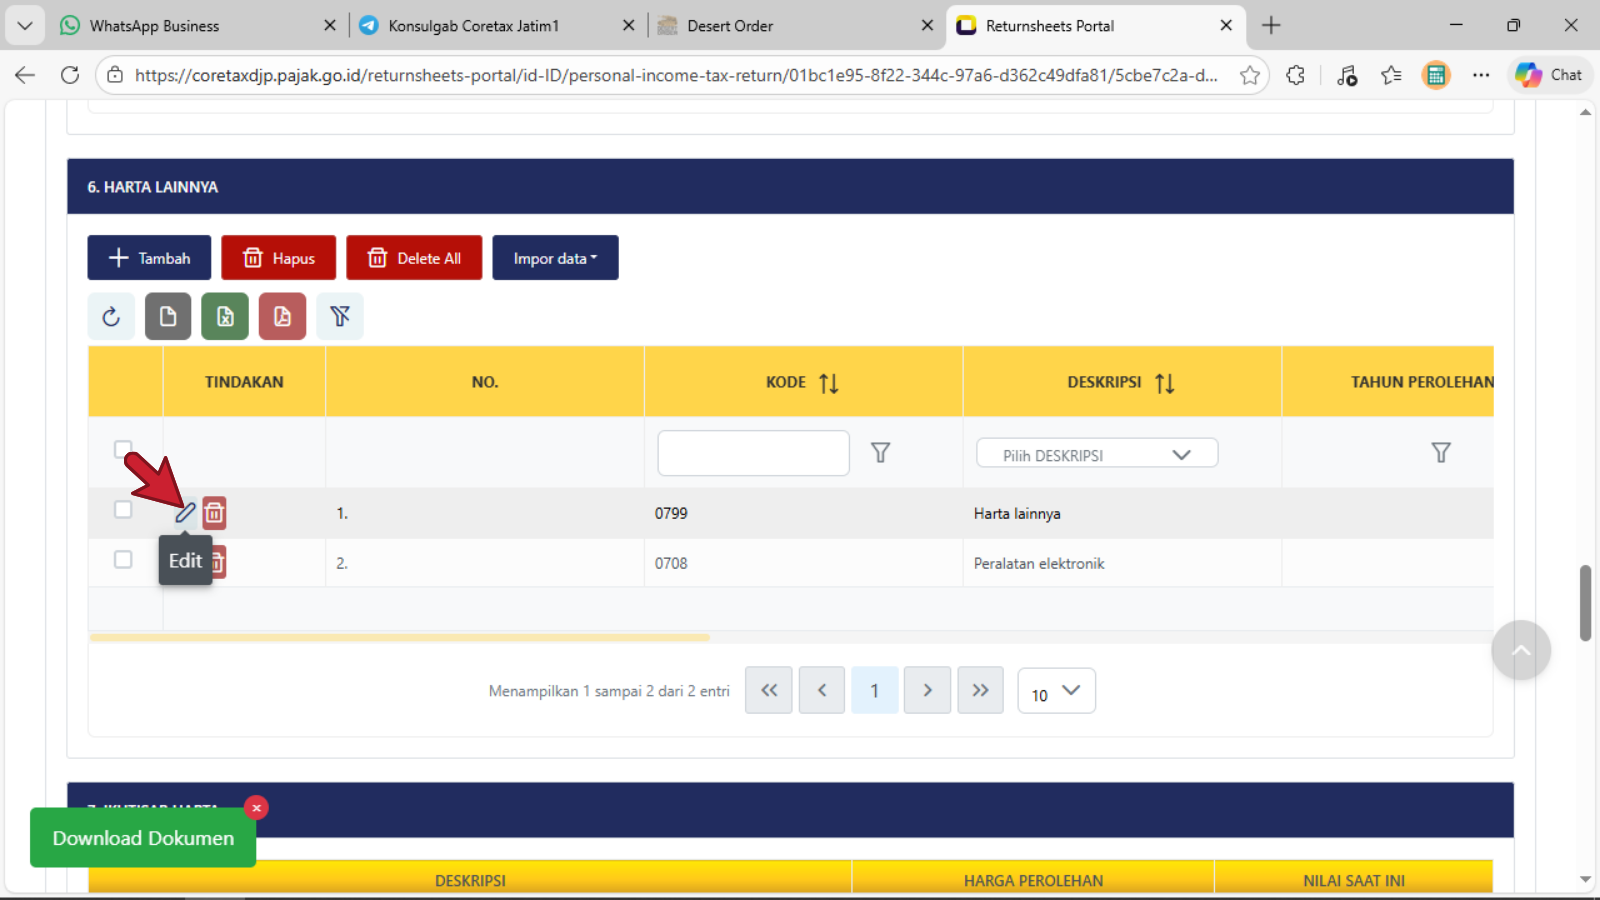Open the Pilih DESKRIPSI dropdown
Image resolution: width=1600 pixels, height=900 pixels.
pyautogui.click(x=1097, y=454)
